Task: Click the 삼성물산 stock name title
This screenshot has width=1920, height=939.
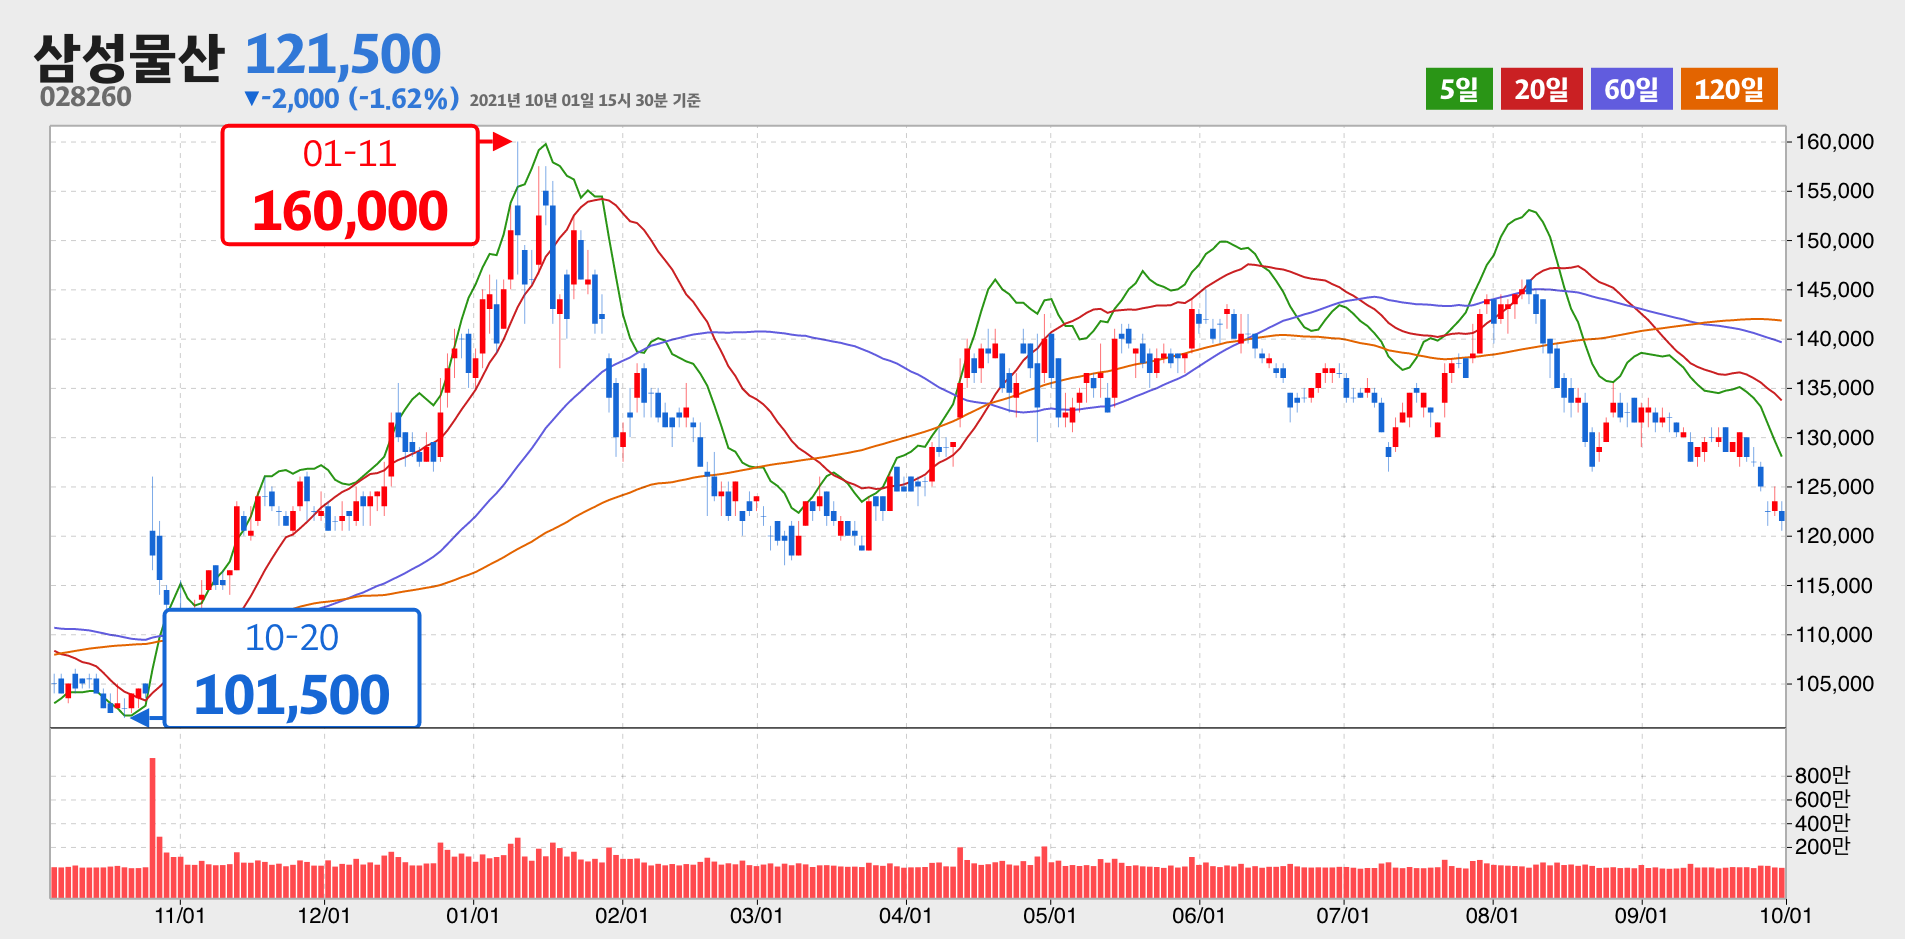Action: click(128, 57)
